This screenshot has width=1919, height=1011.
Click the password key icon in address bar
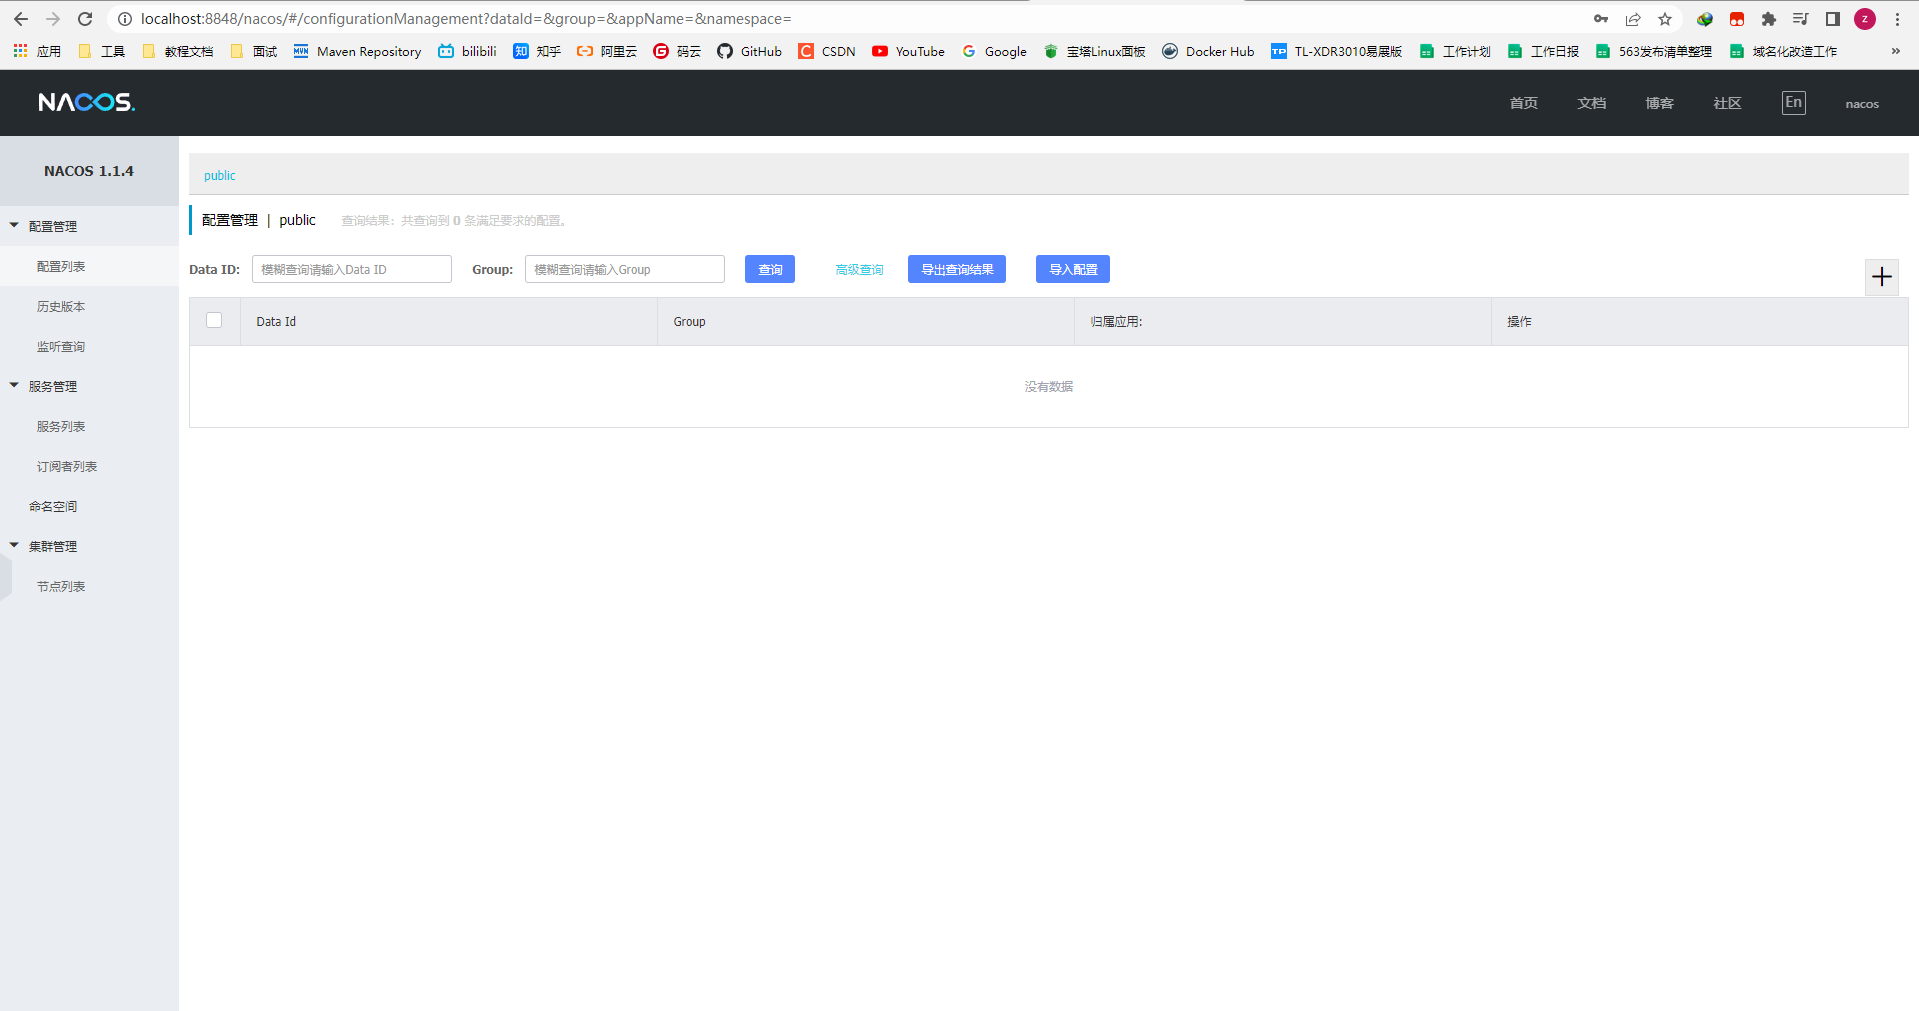[x=1601, y=19]
